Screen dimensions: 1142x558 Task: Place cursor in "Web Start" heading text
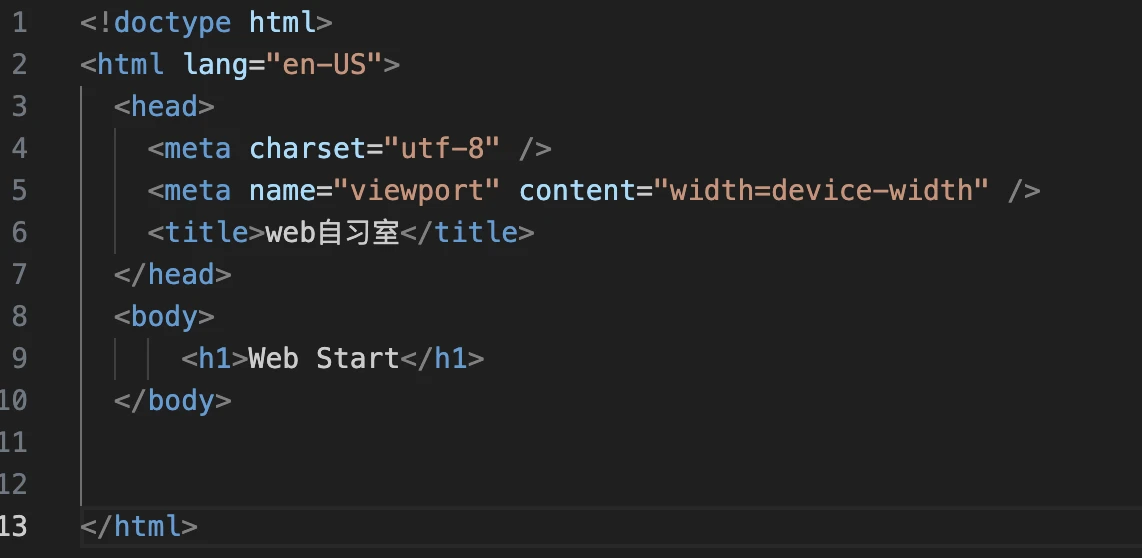click(324, 358)
